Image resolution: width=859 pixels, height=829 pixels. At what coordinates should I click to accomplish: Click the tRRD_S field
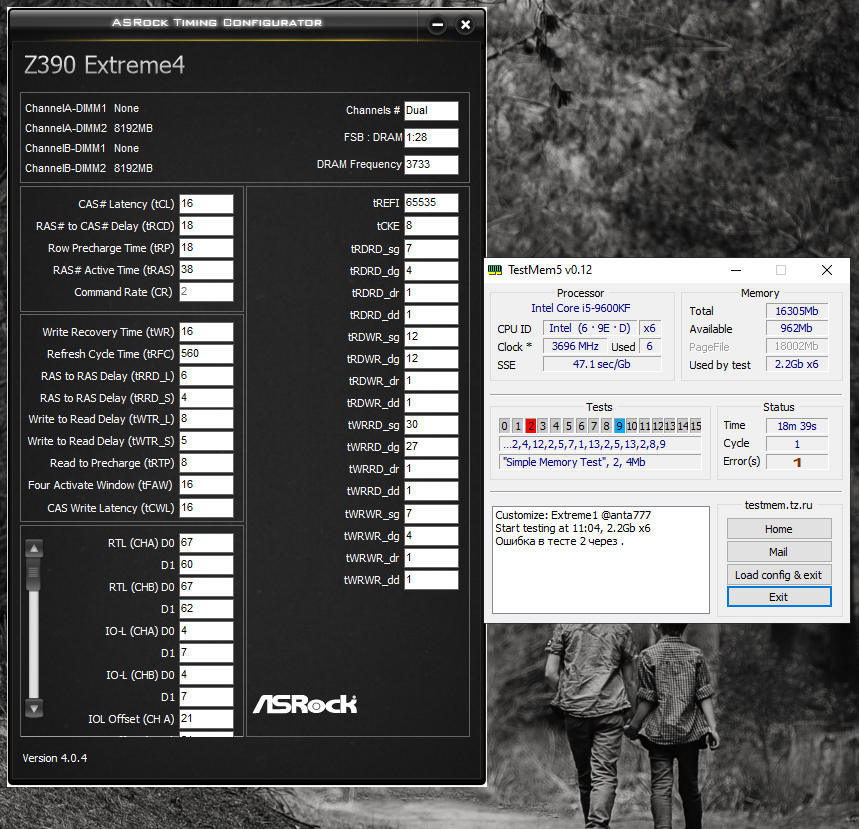pyautogui.click(x=207, y=397)
